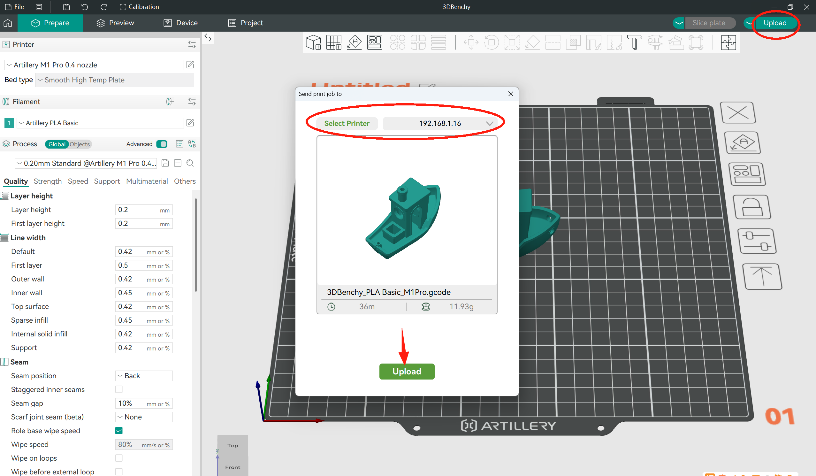Open the Slice plate dropdown arrow
Image resolution: width=816 pixels, height=476 pixels.
coord(679,23)
